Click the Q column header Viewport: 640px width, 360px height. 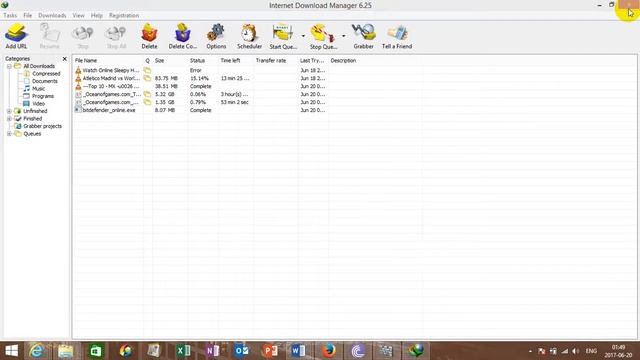tap(148, 60)
